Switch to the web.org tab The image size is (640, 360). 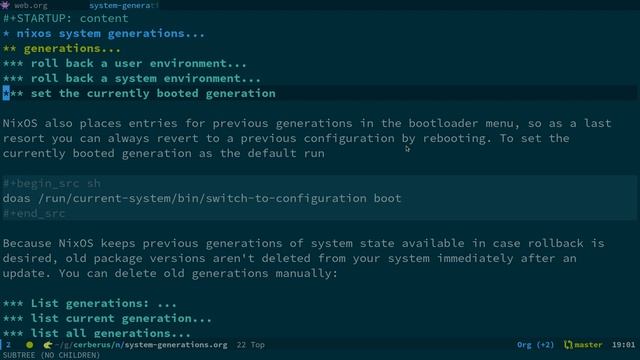[31, 6]
